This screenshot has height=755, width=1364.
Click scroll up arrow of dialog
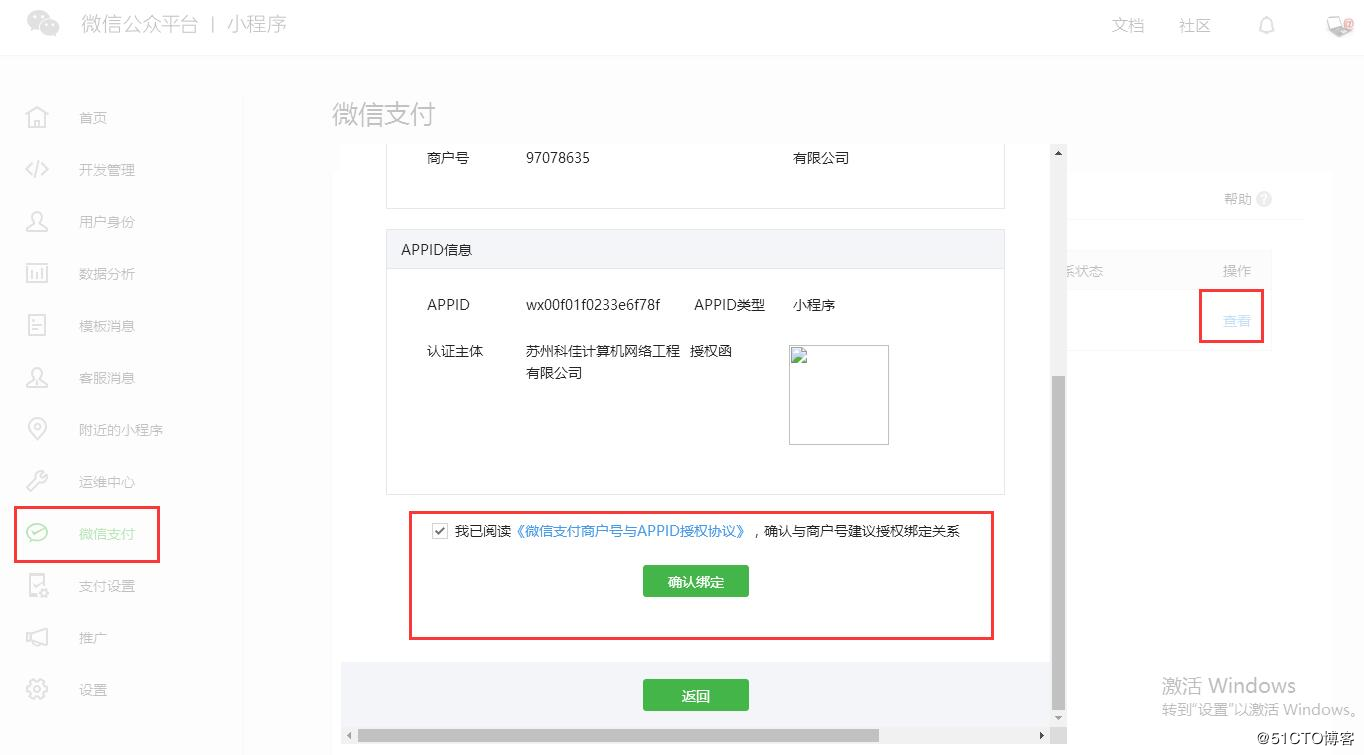pos(1059,152)
